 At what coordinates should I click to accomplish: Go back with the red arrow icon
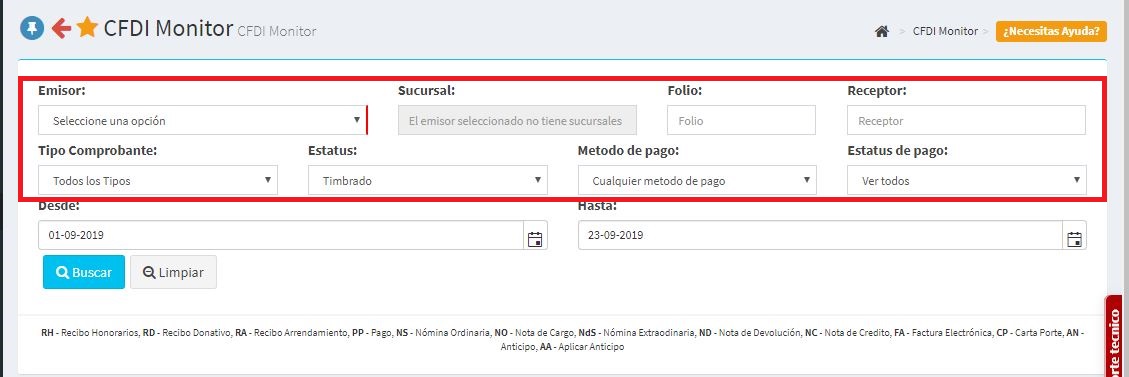61,28
